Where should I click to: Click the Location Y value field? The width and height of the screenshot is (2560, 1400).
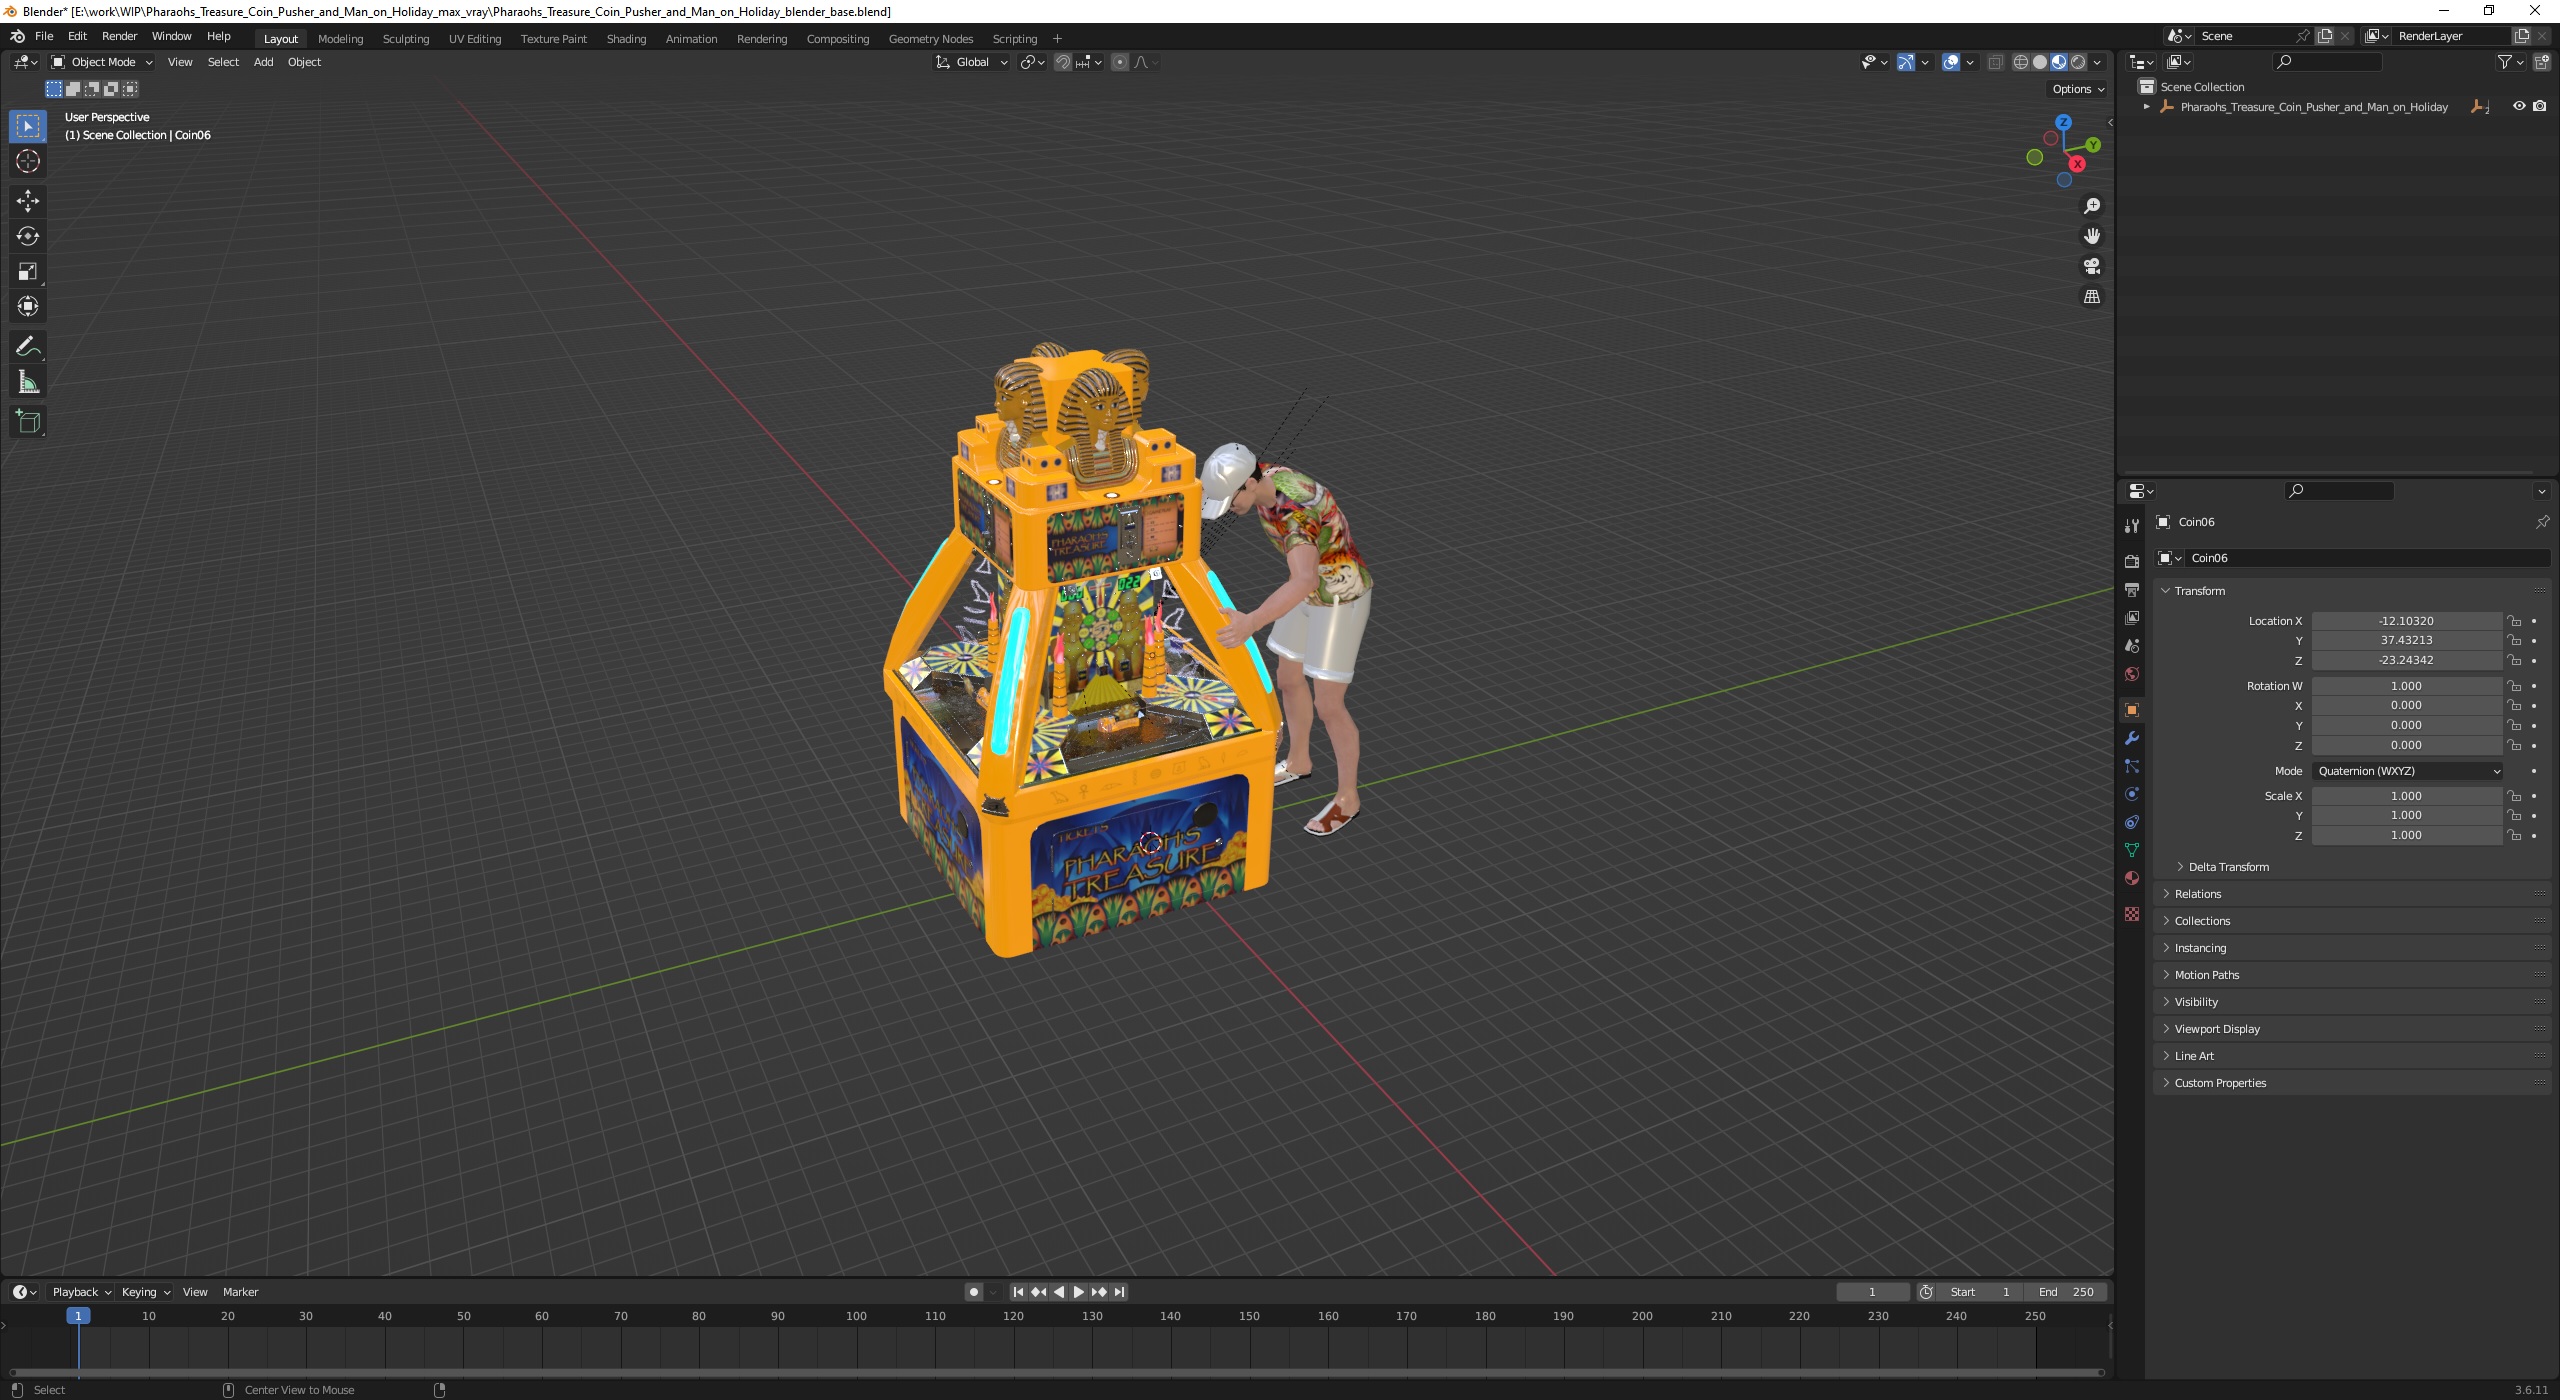coord(2406,641)
